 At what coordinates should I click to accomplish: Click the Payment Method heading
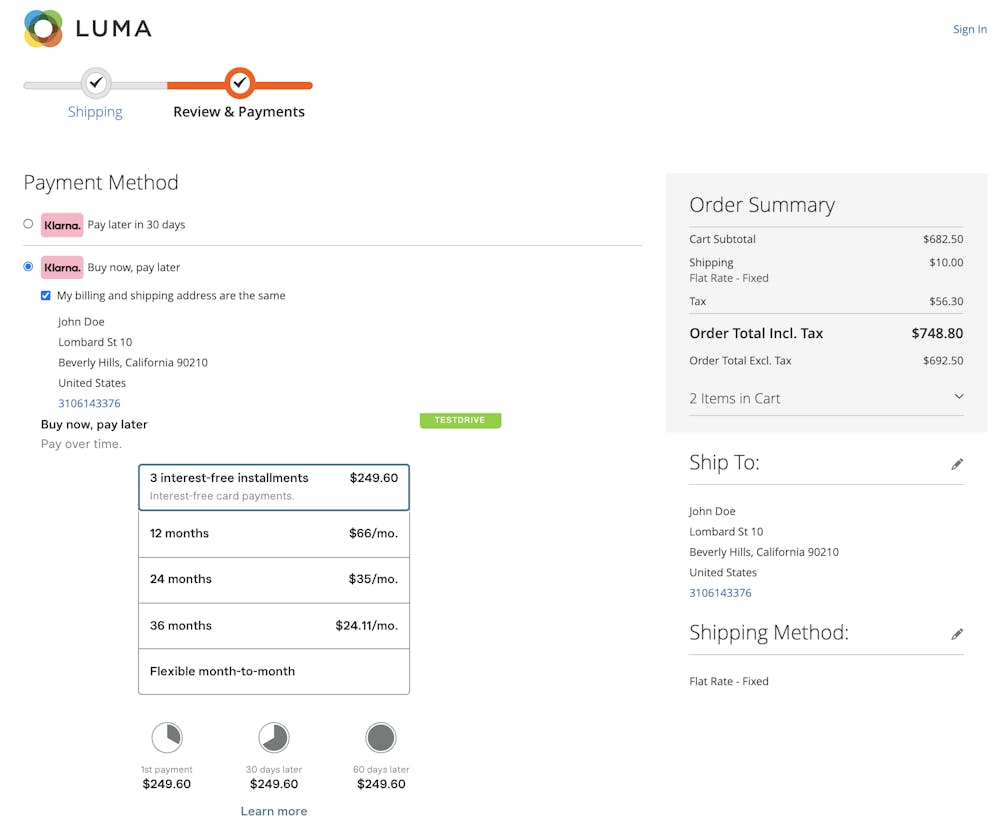[101, 182]
